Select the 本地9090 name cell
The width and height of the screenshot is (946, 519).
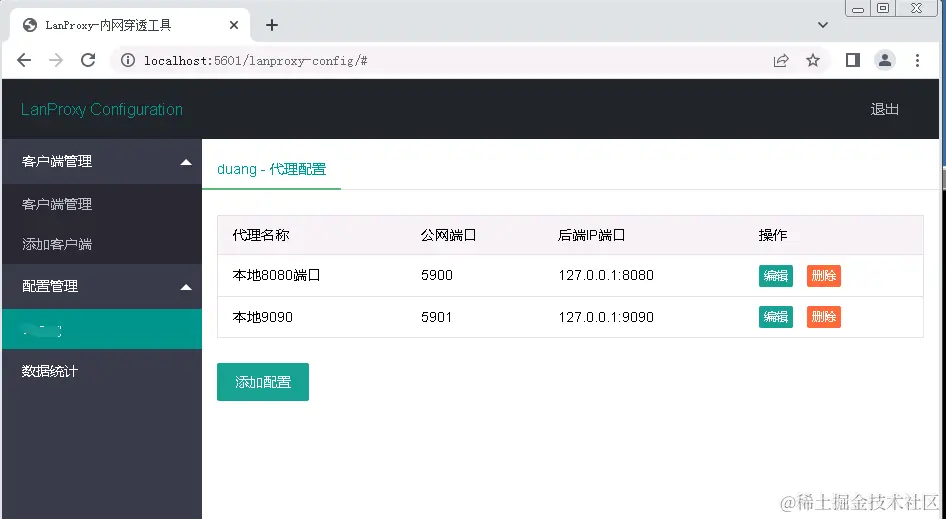tap(262, 317)
